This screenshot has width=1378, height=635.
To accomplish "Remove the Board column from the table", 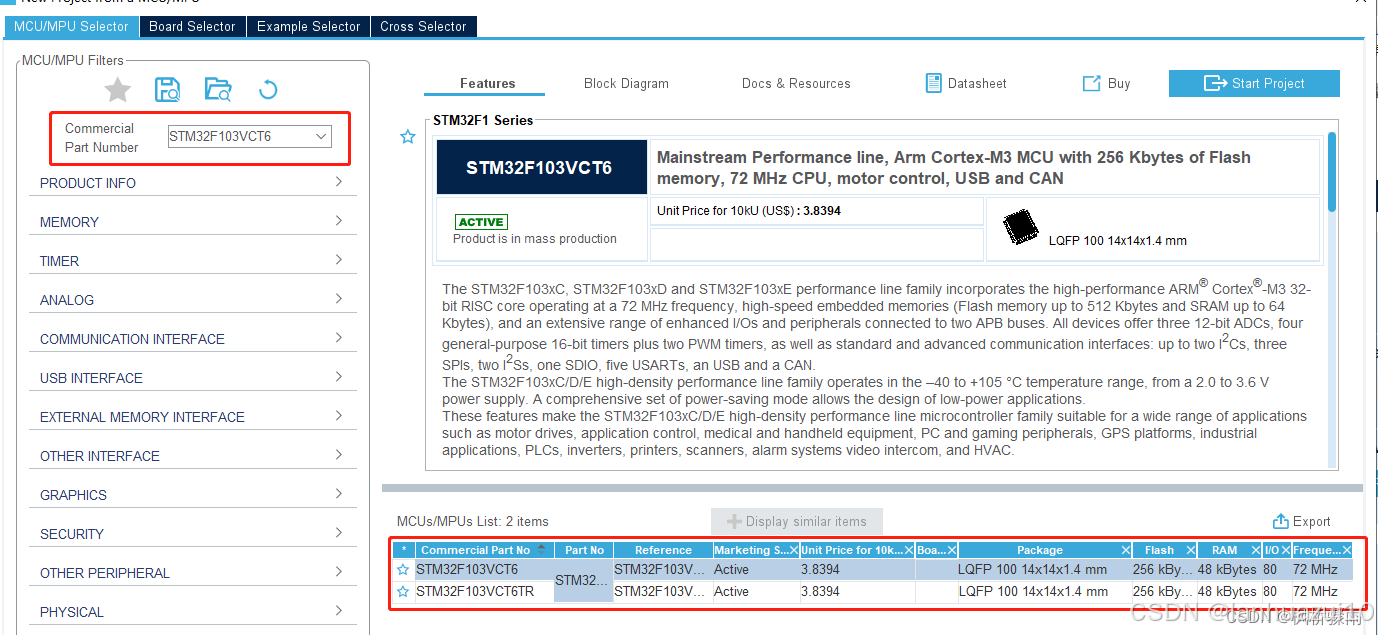I will (951, 550).
